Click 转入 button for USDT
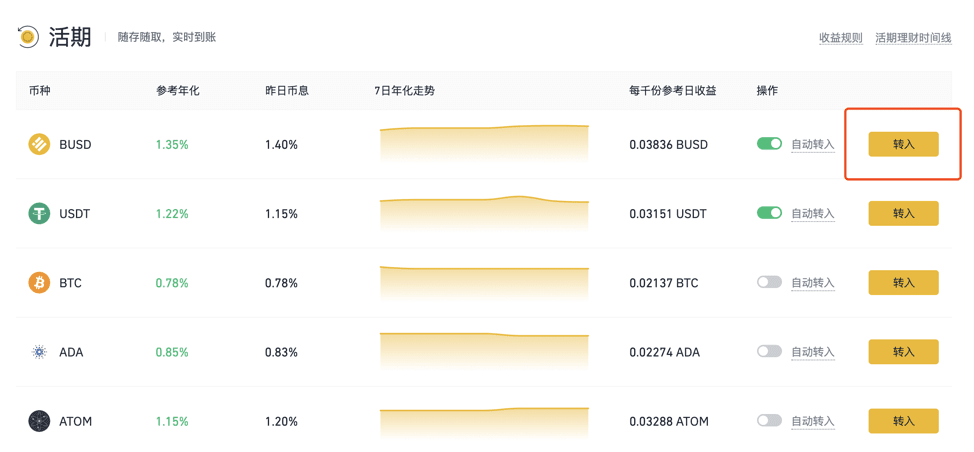 click(x=903, y=214)
